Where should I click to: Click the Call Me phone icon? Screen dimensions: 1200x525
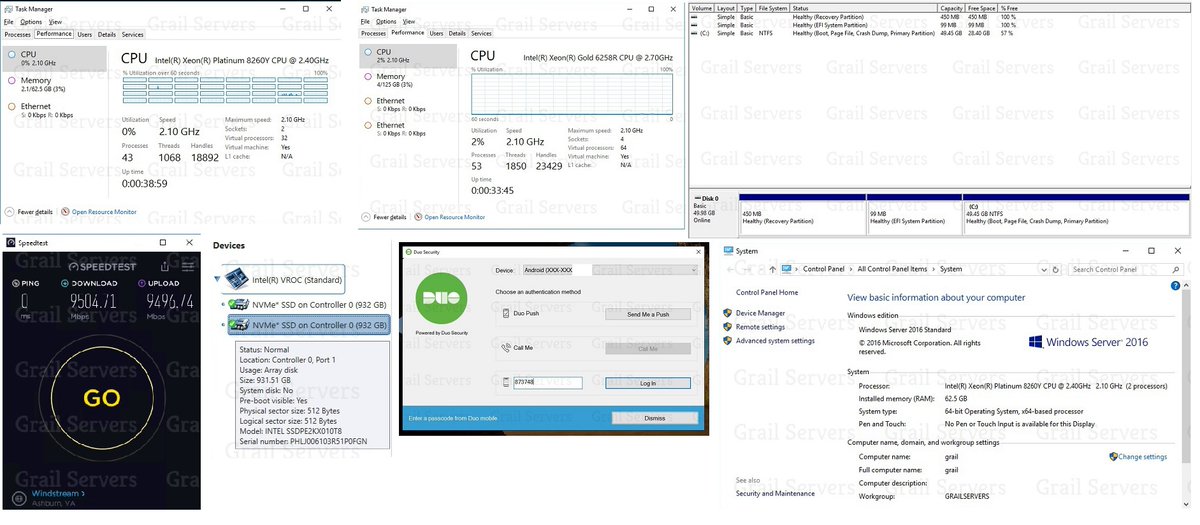506,348
